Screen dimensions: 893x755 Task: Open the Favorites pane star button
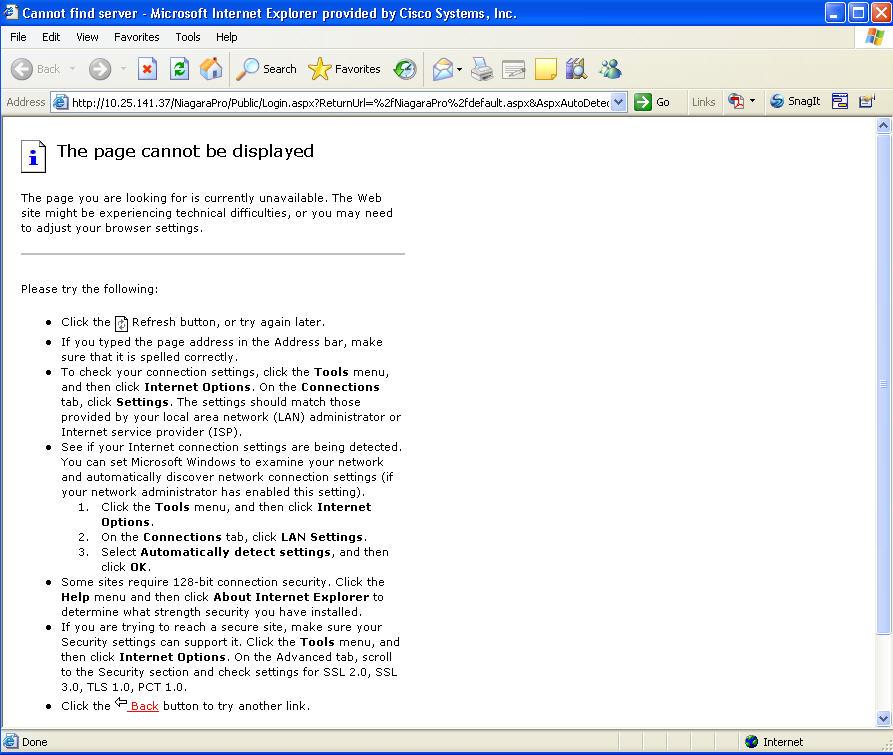(x=344, y=69)
